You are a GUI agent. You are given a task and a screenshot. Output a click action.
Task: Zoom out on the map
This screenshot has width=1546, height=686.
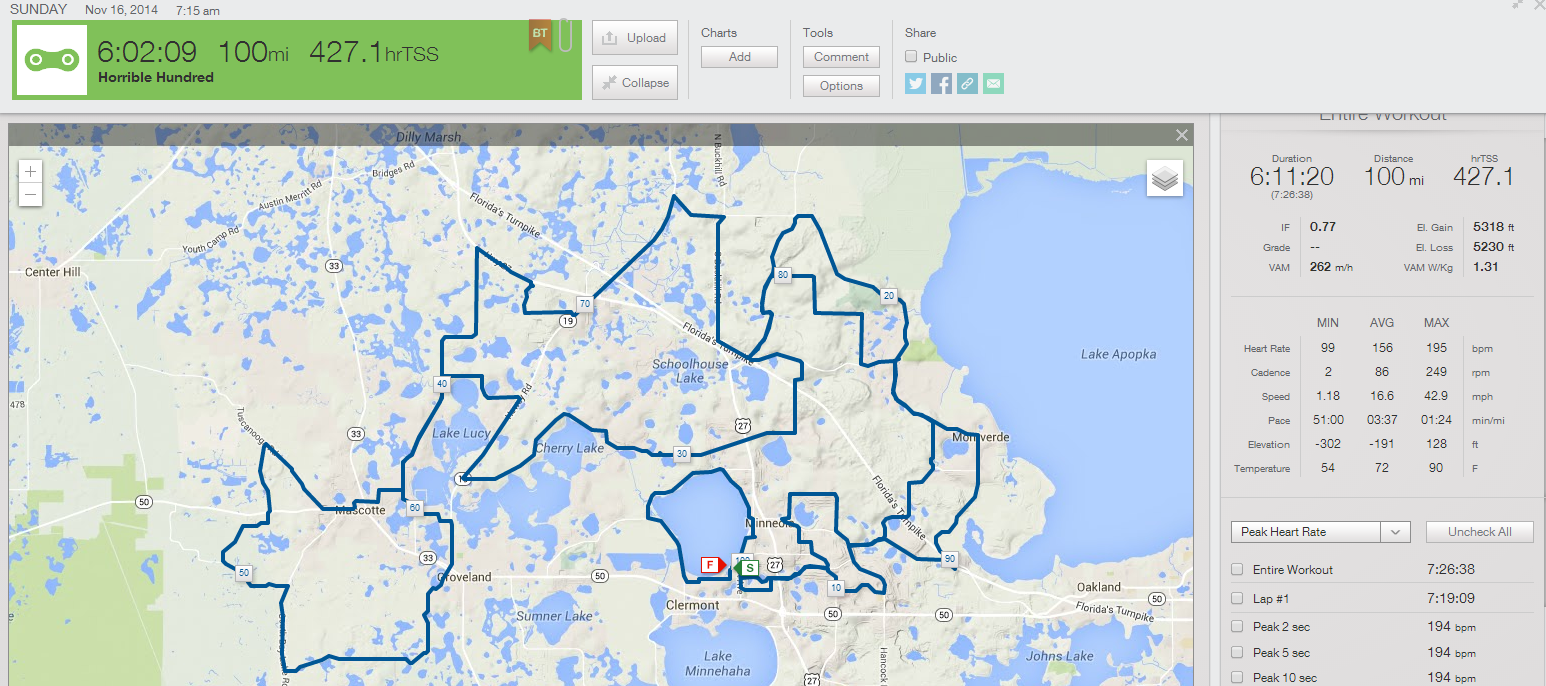pos(30,194)
